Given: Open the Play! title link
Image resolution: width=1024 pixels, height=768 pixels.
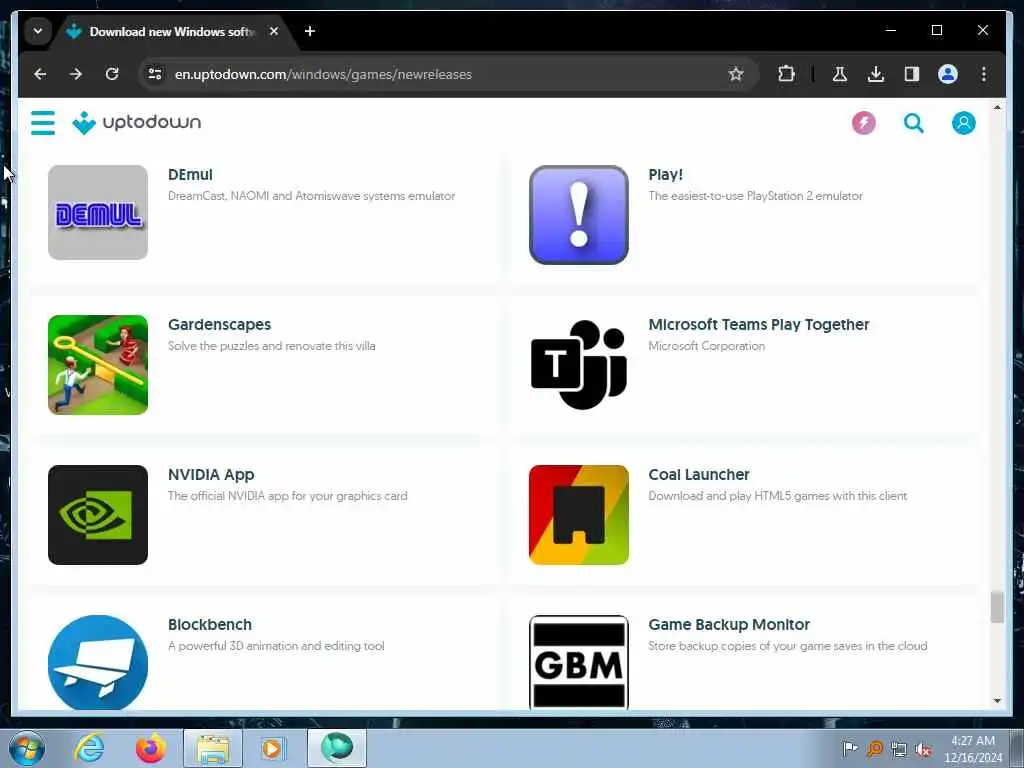Looking at the screenshot, I should (x=665, y=175).
